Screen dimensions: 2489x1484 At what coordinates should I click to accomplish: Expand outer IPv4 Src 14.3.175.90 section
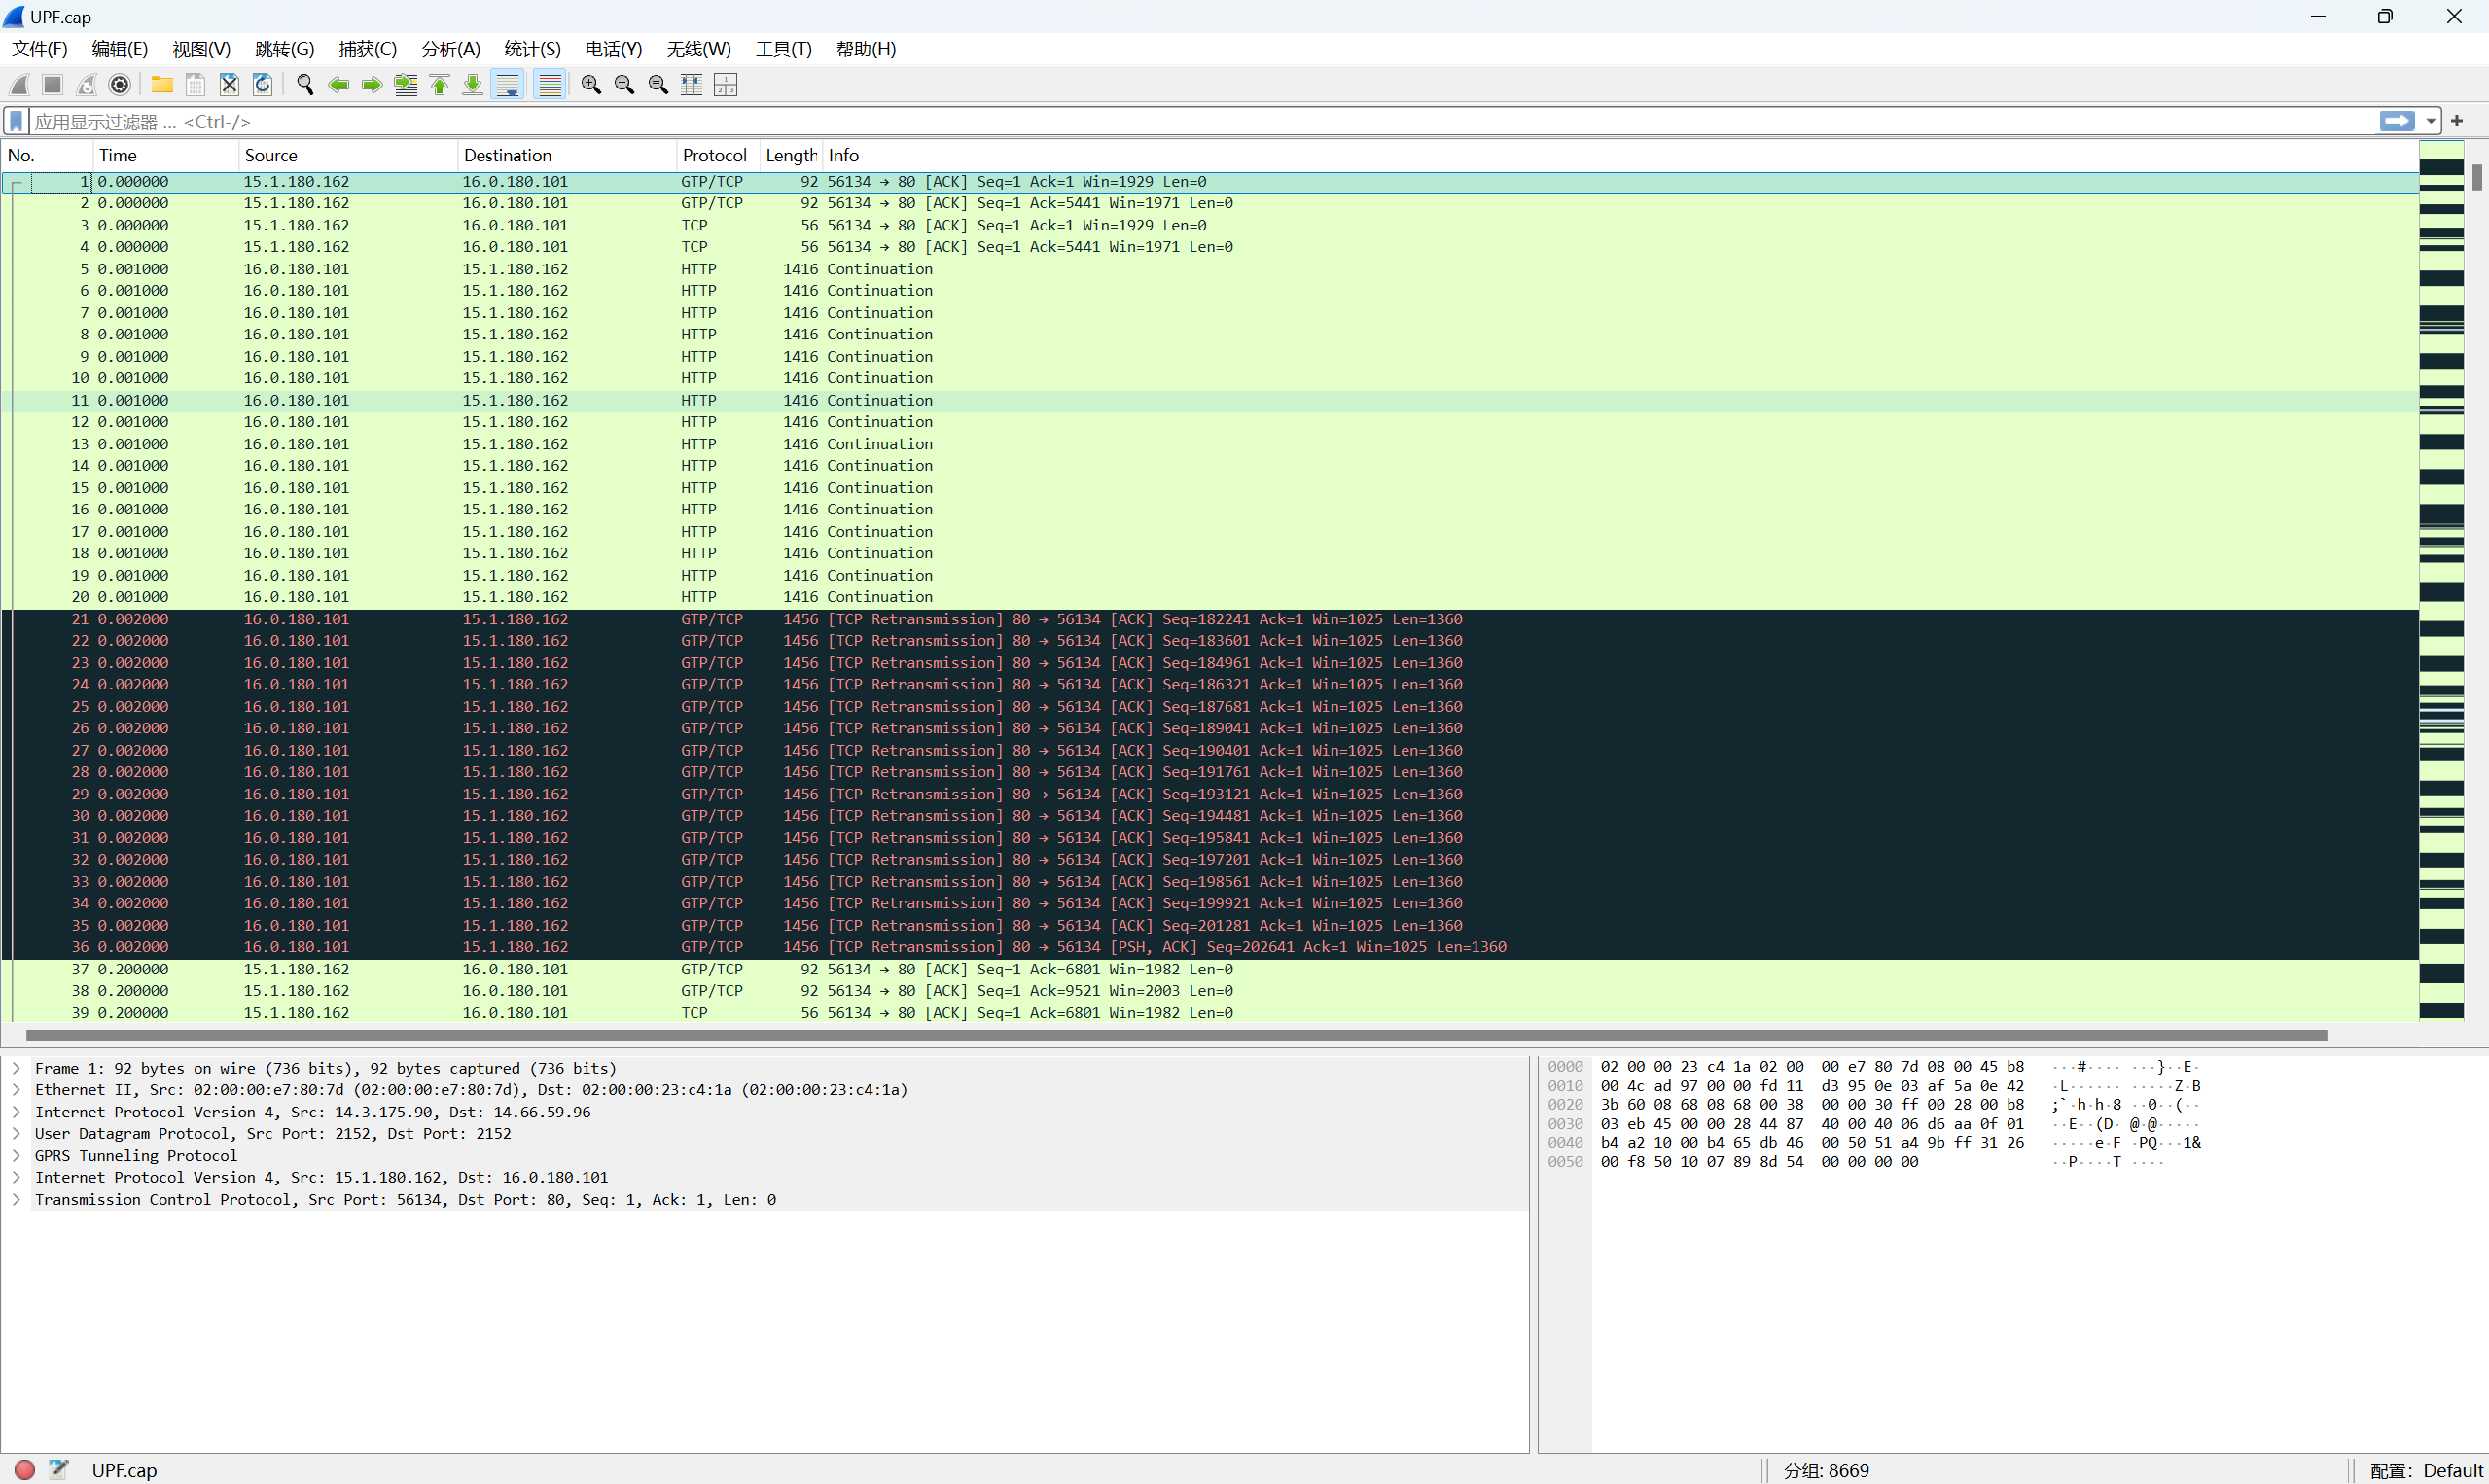16,1112
